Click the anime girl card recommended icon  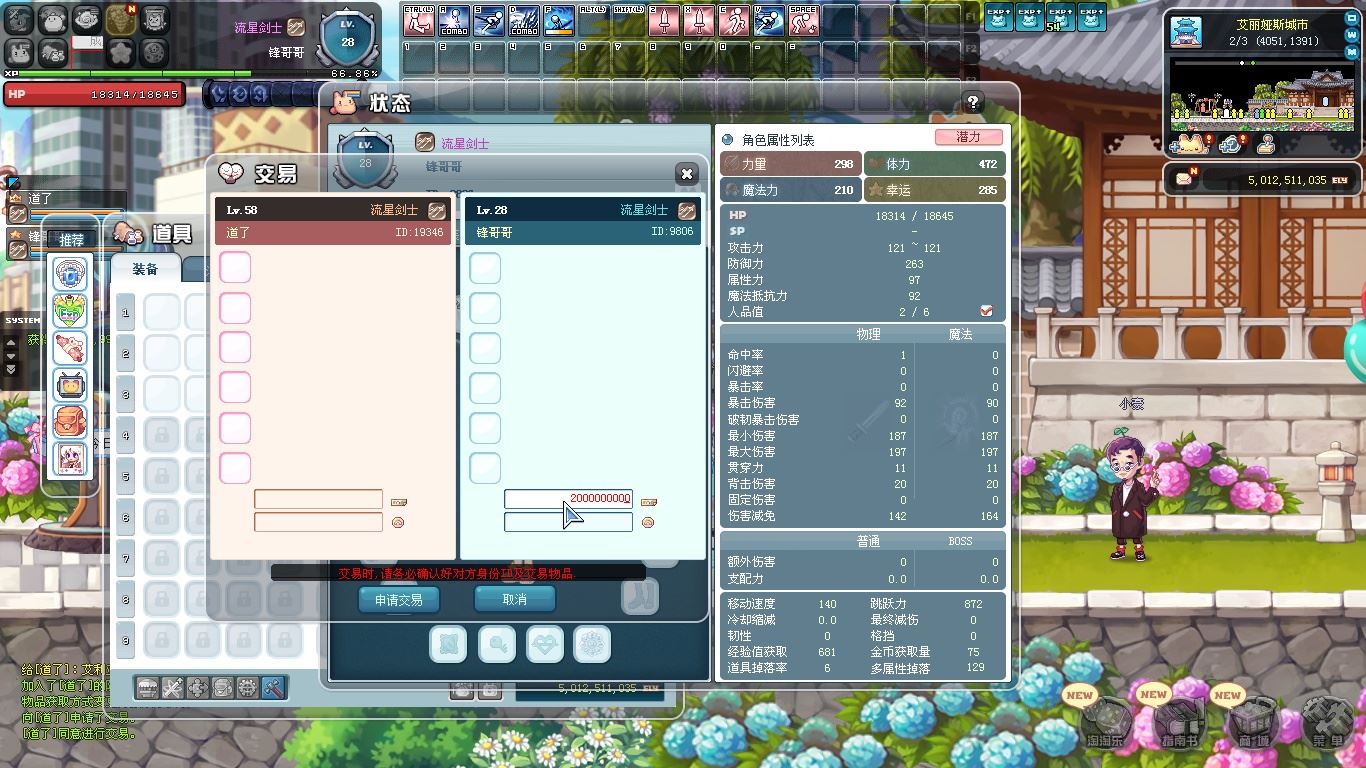[70, 459]
